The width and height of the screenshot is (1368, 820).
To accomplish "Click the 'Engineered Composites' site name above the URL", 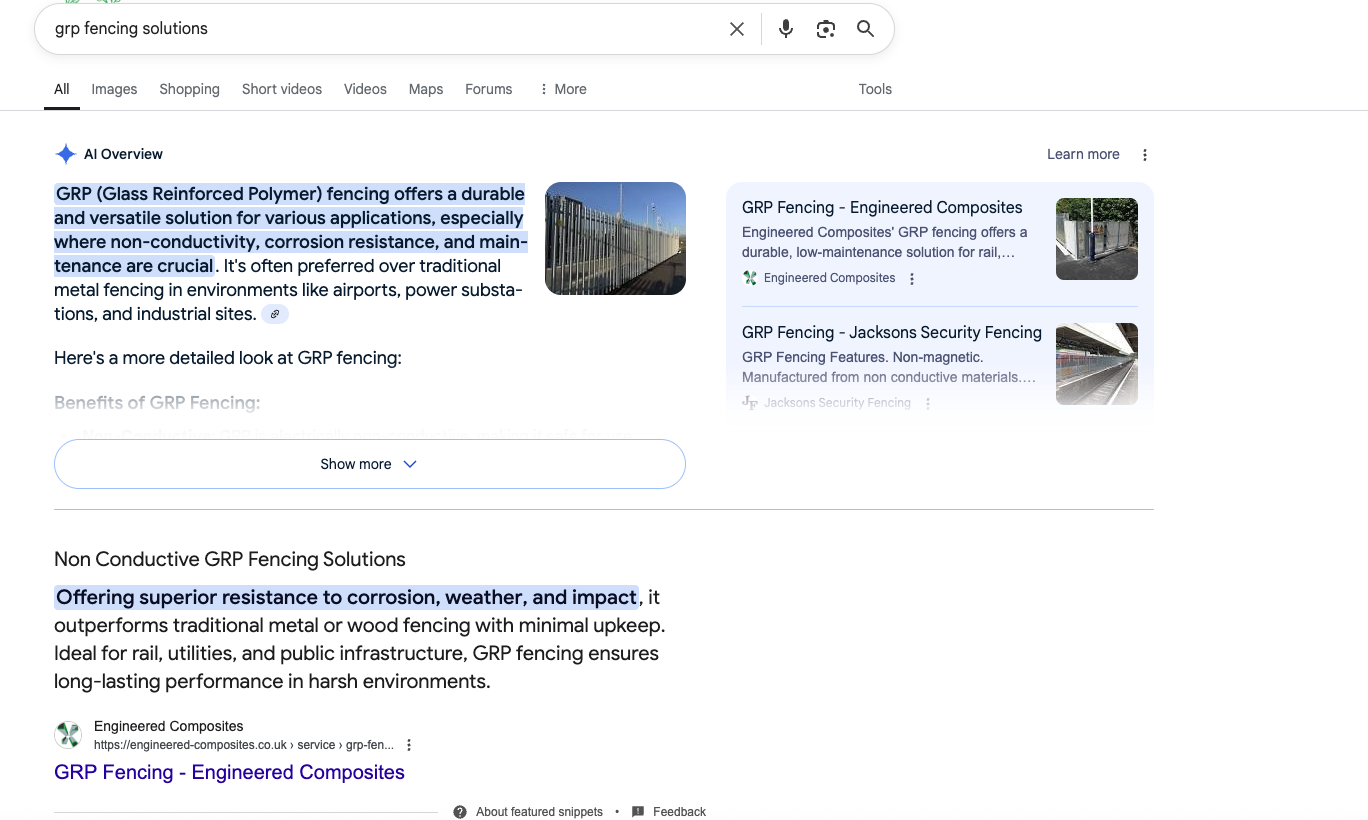I will point(168,726).
